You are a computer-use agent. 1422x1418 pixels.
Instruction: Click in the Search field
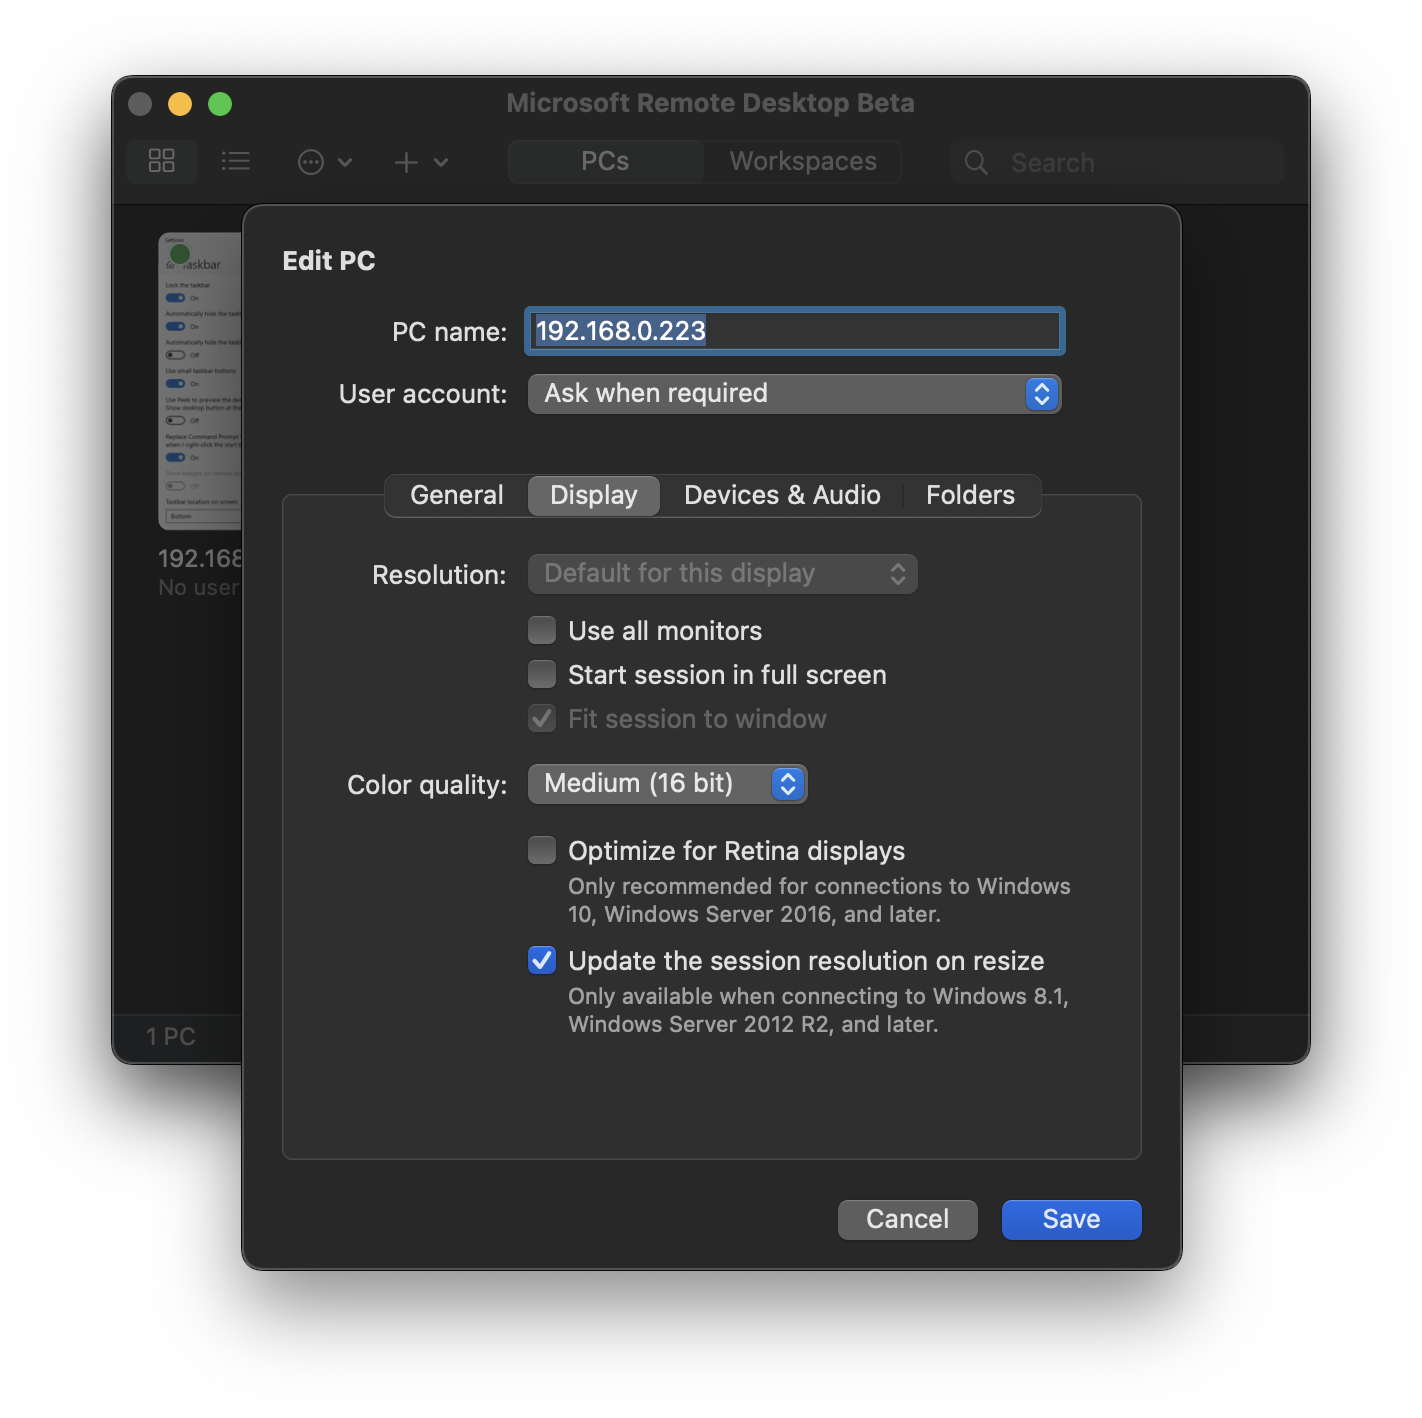click(x=1116, y=162)
